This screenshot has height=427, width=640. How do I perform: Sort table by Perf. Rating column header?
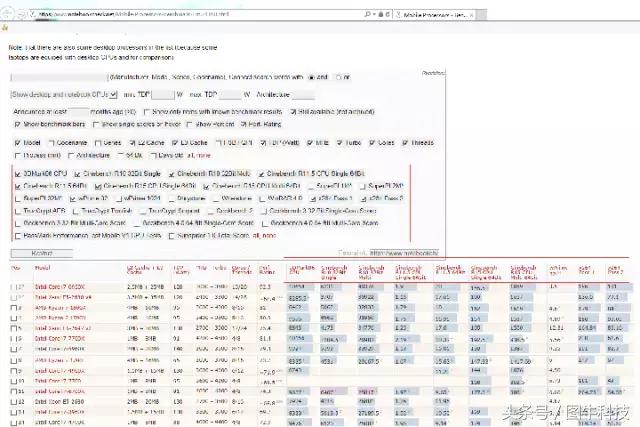point(267,270)
